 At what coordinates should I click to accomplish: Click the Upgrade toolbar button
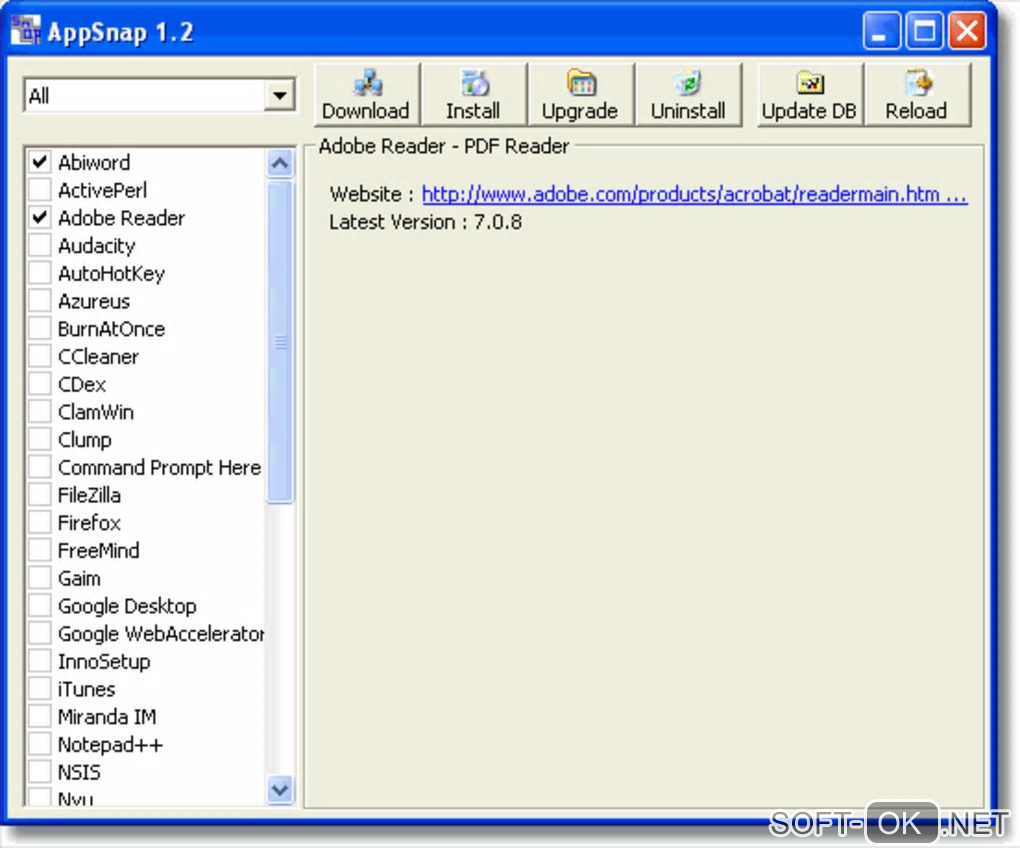(x=580, y=95)
